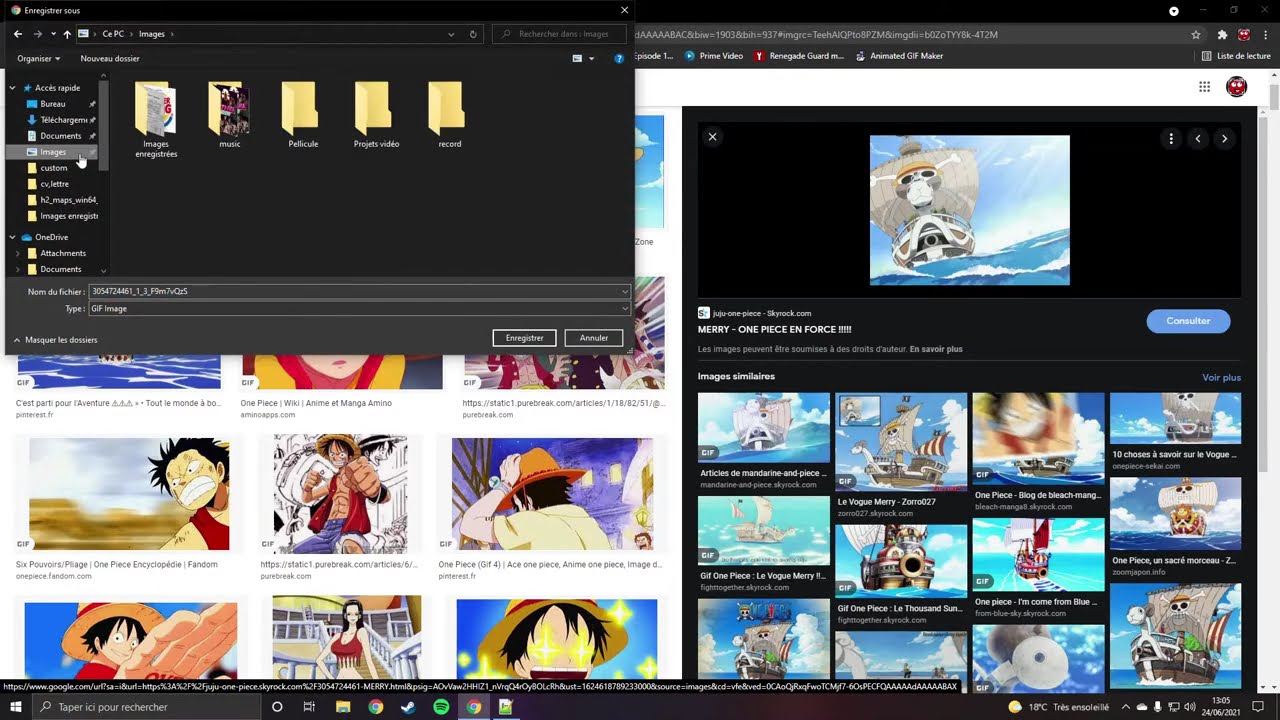Open the Type file format combo box
This screenshot has height=720, width=1280.
[x=359, y=309]
